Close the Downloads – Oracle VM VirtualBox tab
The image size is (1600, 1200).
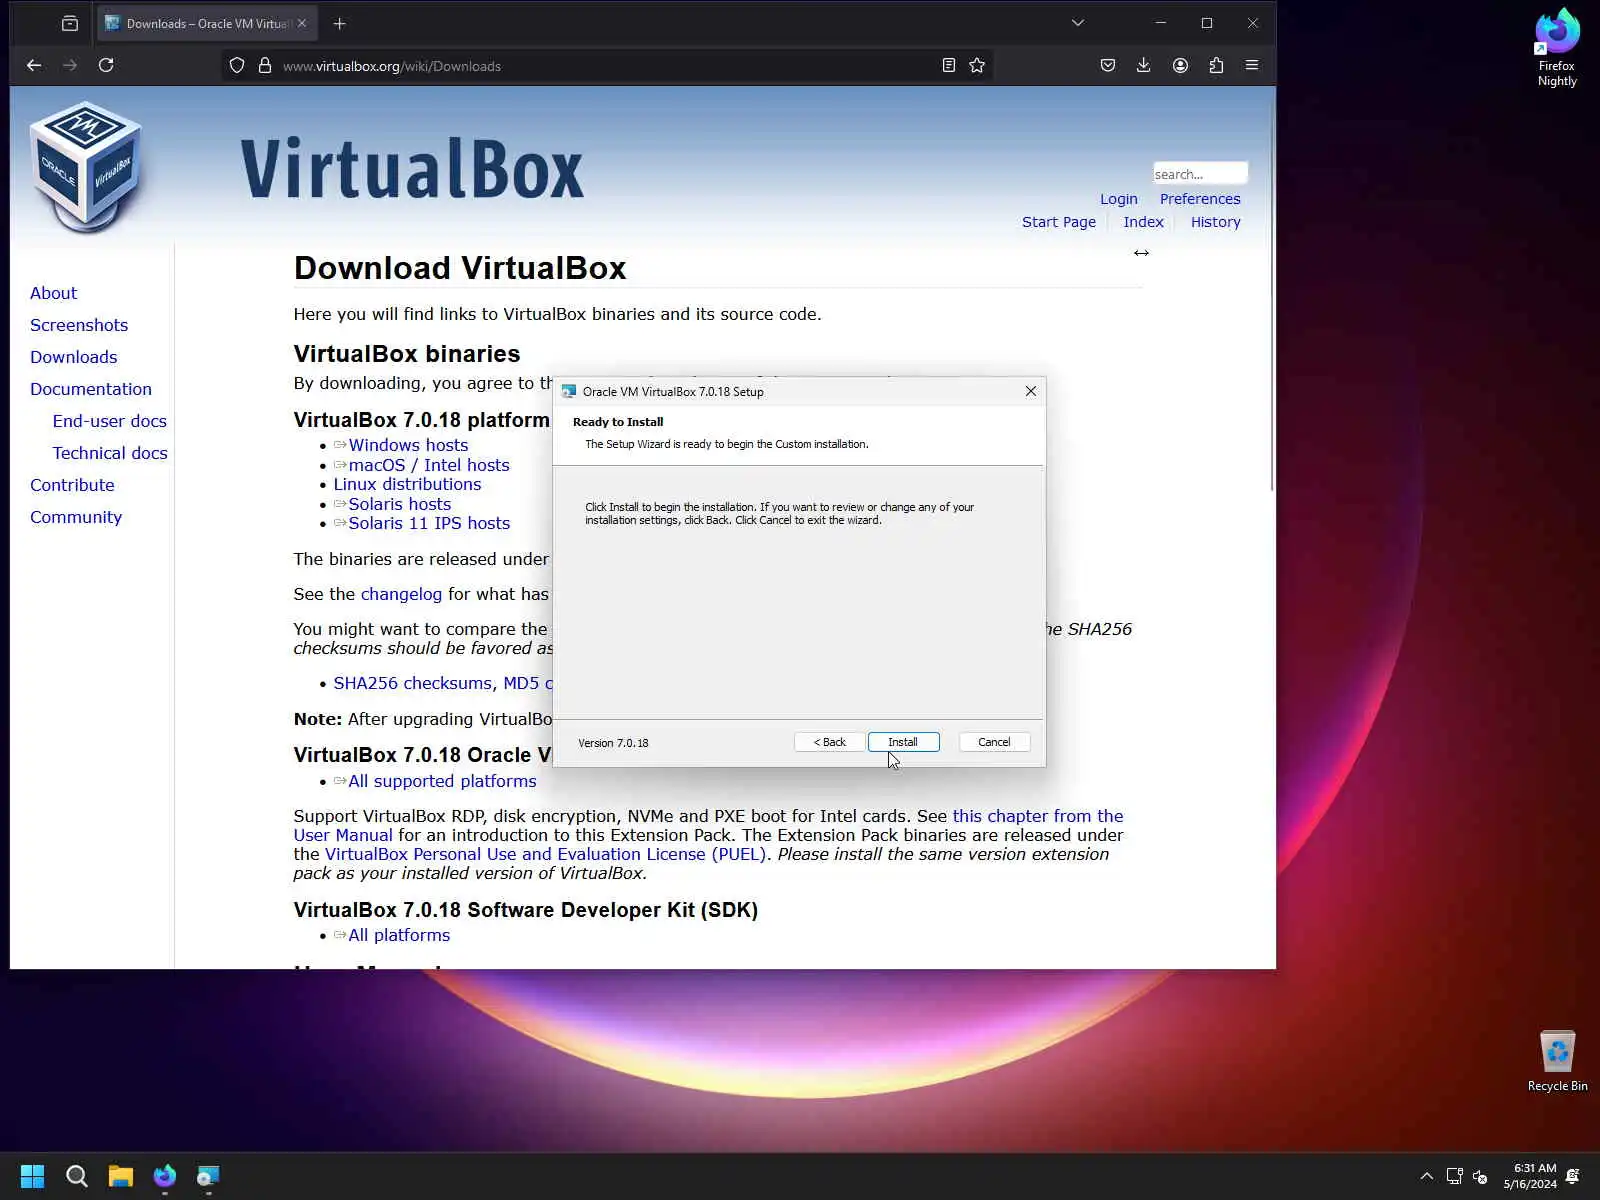pyautogui.click(x=302, y=23)
